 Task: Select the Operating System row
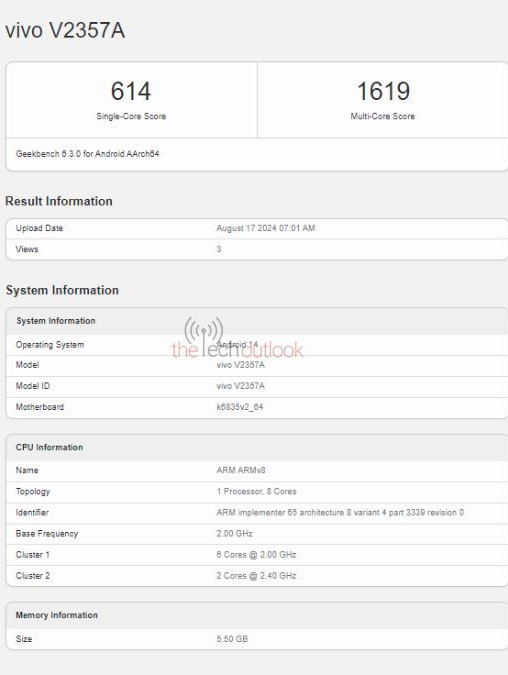click(257, 345)
